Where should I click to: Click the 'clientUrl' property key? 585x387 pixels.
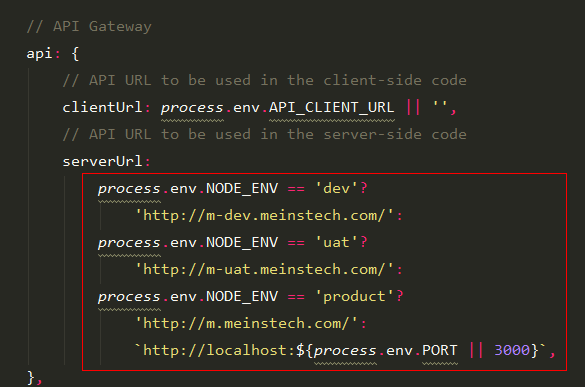click(x=102, y=107)
